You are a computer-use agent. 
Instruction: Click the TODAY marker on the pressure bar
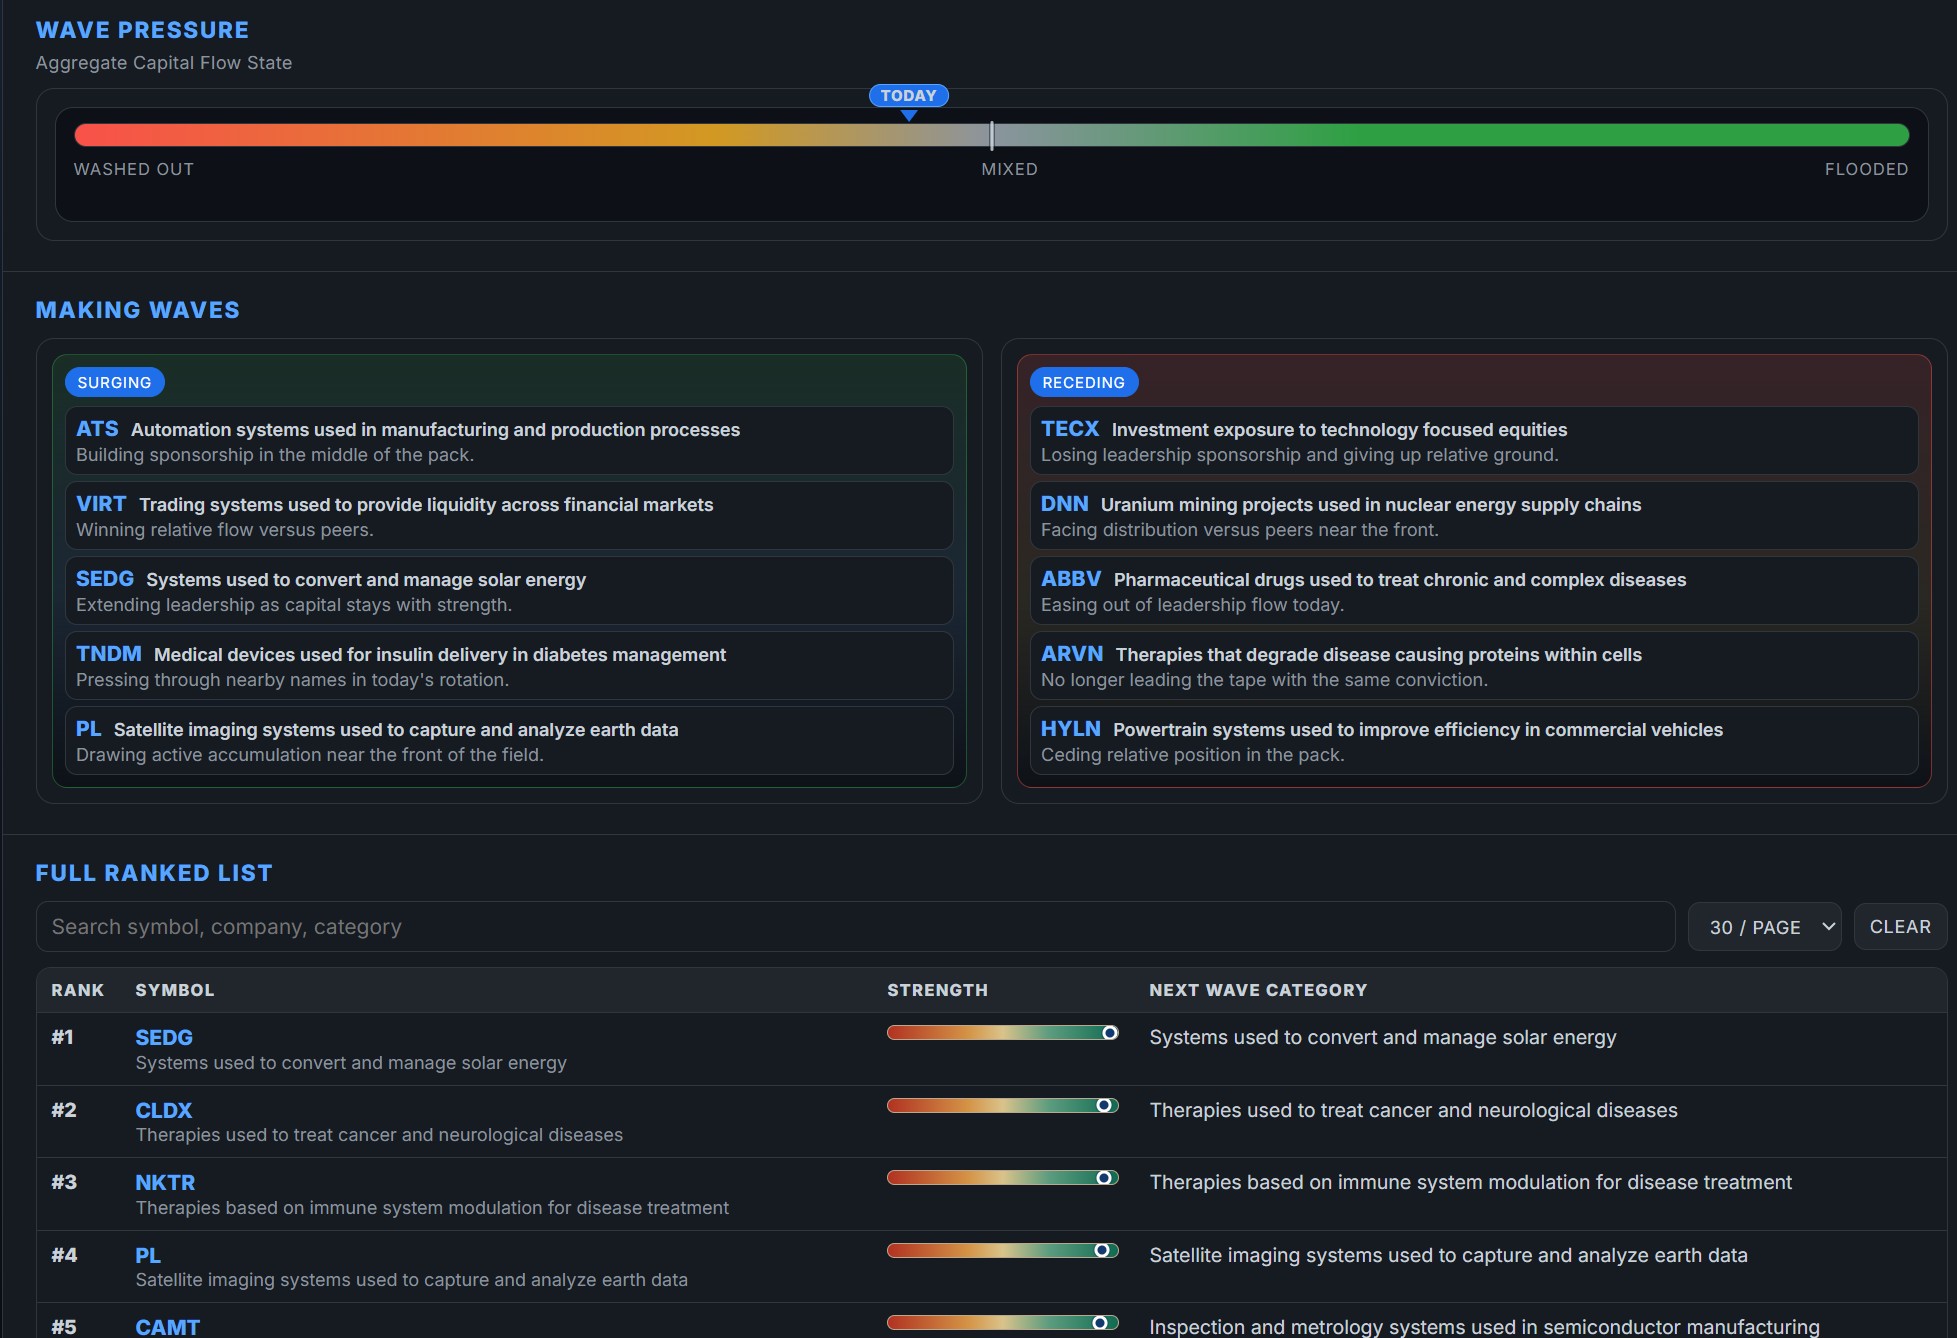pyautogui.click(x=908, y=96)
